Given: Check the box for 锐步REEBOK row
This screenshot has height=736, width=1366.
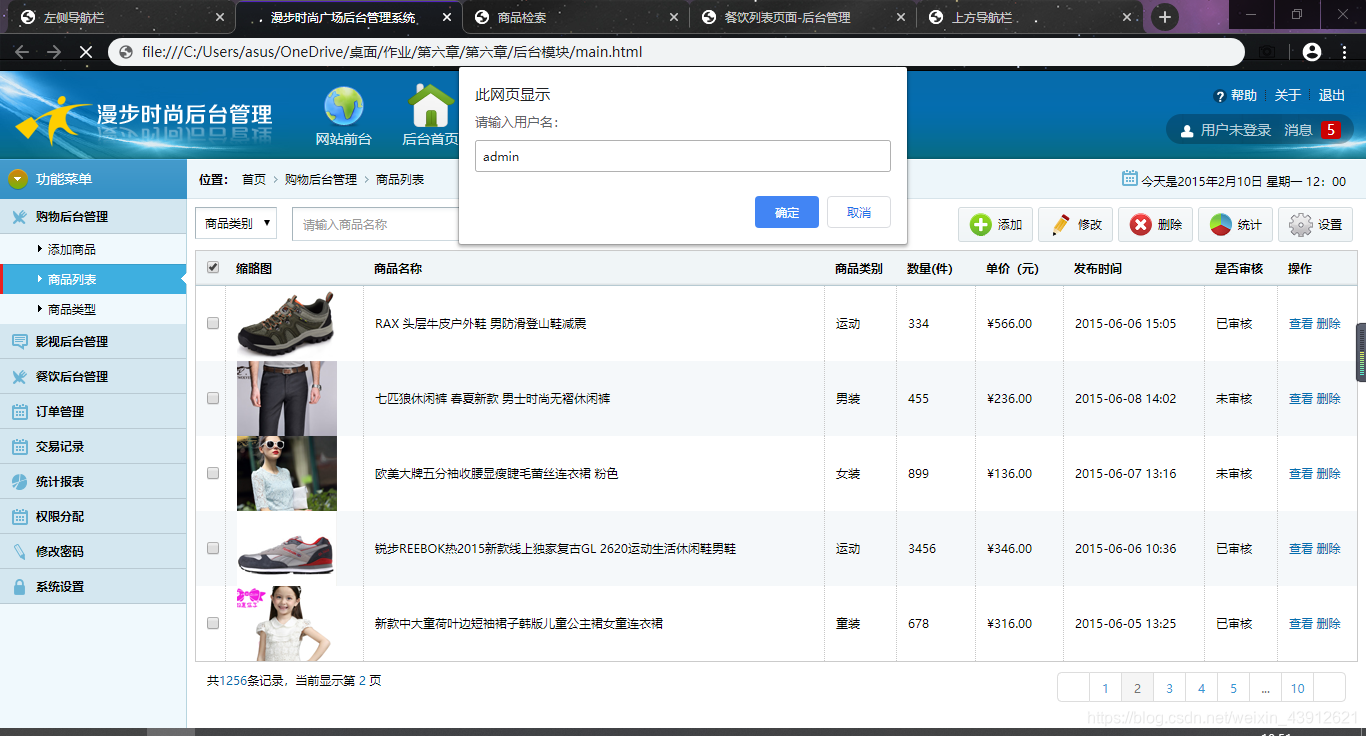Looking at the screenshot, I should [212, 548].
